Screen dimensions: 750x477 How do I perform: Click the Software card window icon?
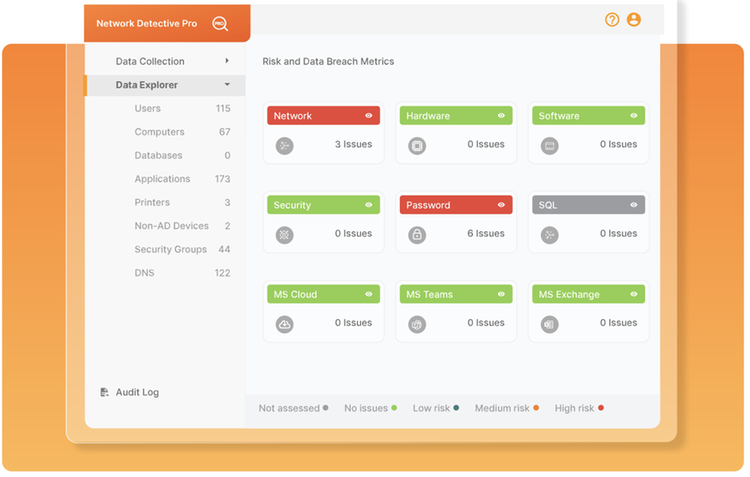click(550, 145)
